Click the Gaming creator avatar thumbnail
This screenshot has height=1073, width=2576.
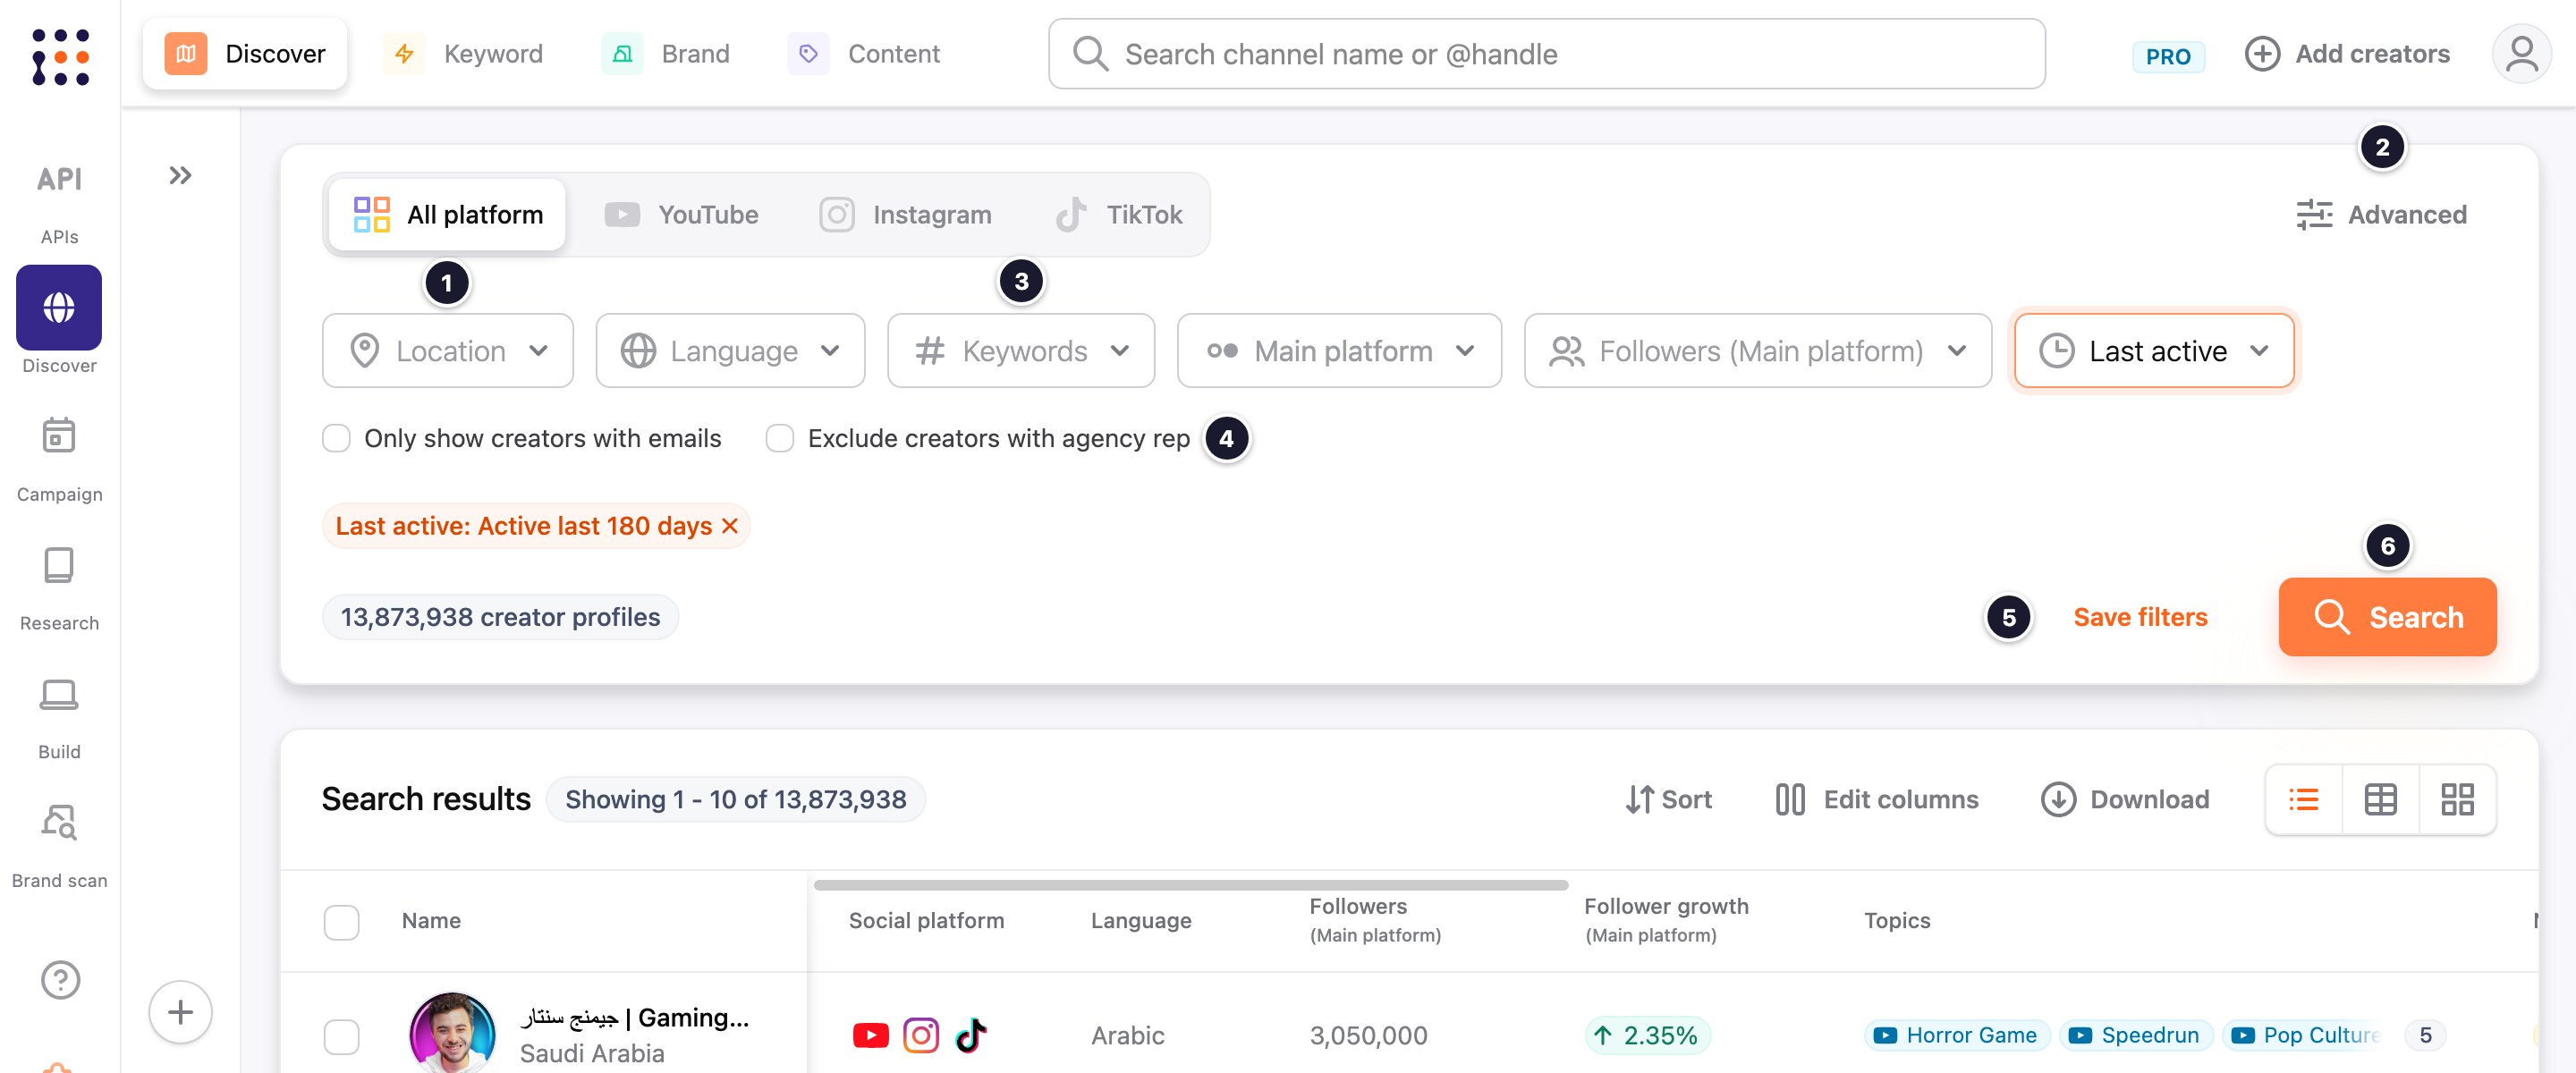[452, 1035]
